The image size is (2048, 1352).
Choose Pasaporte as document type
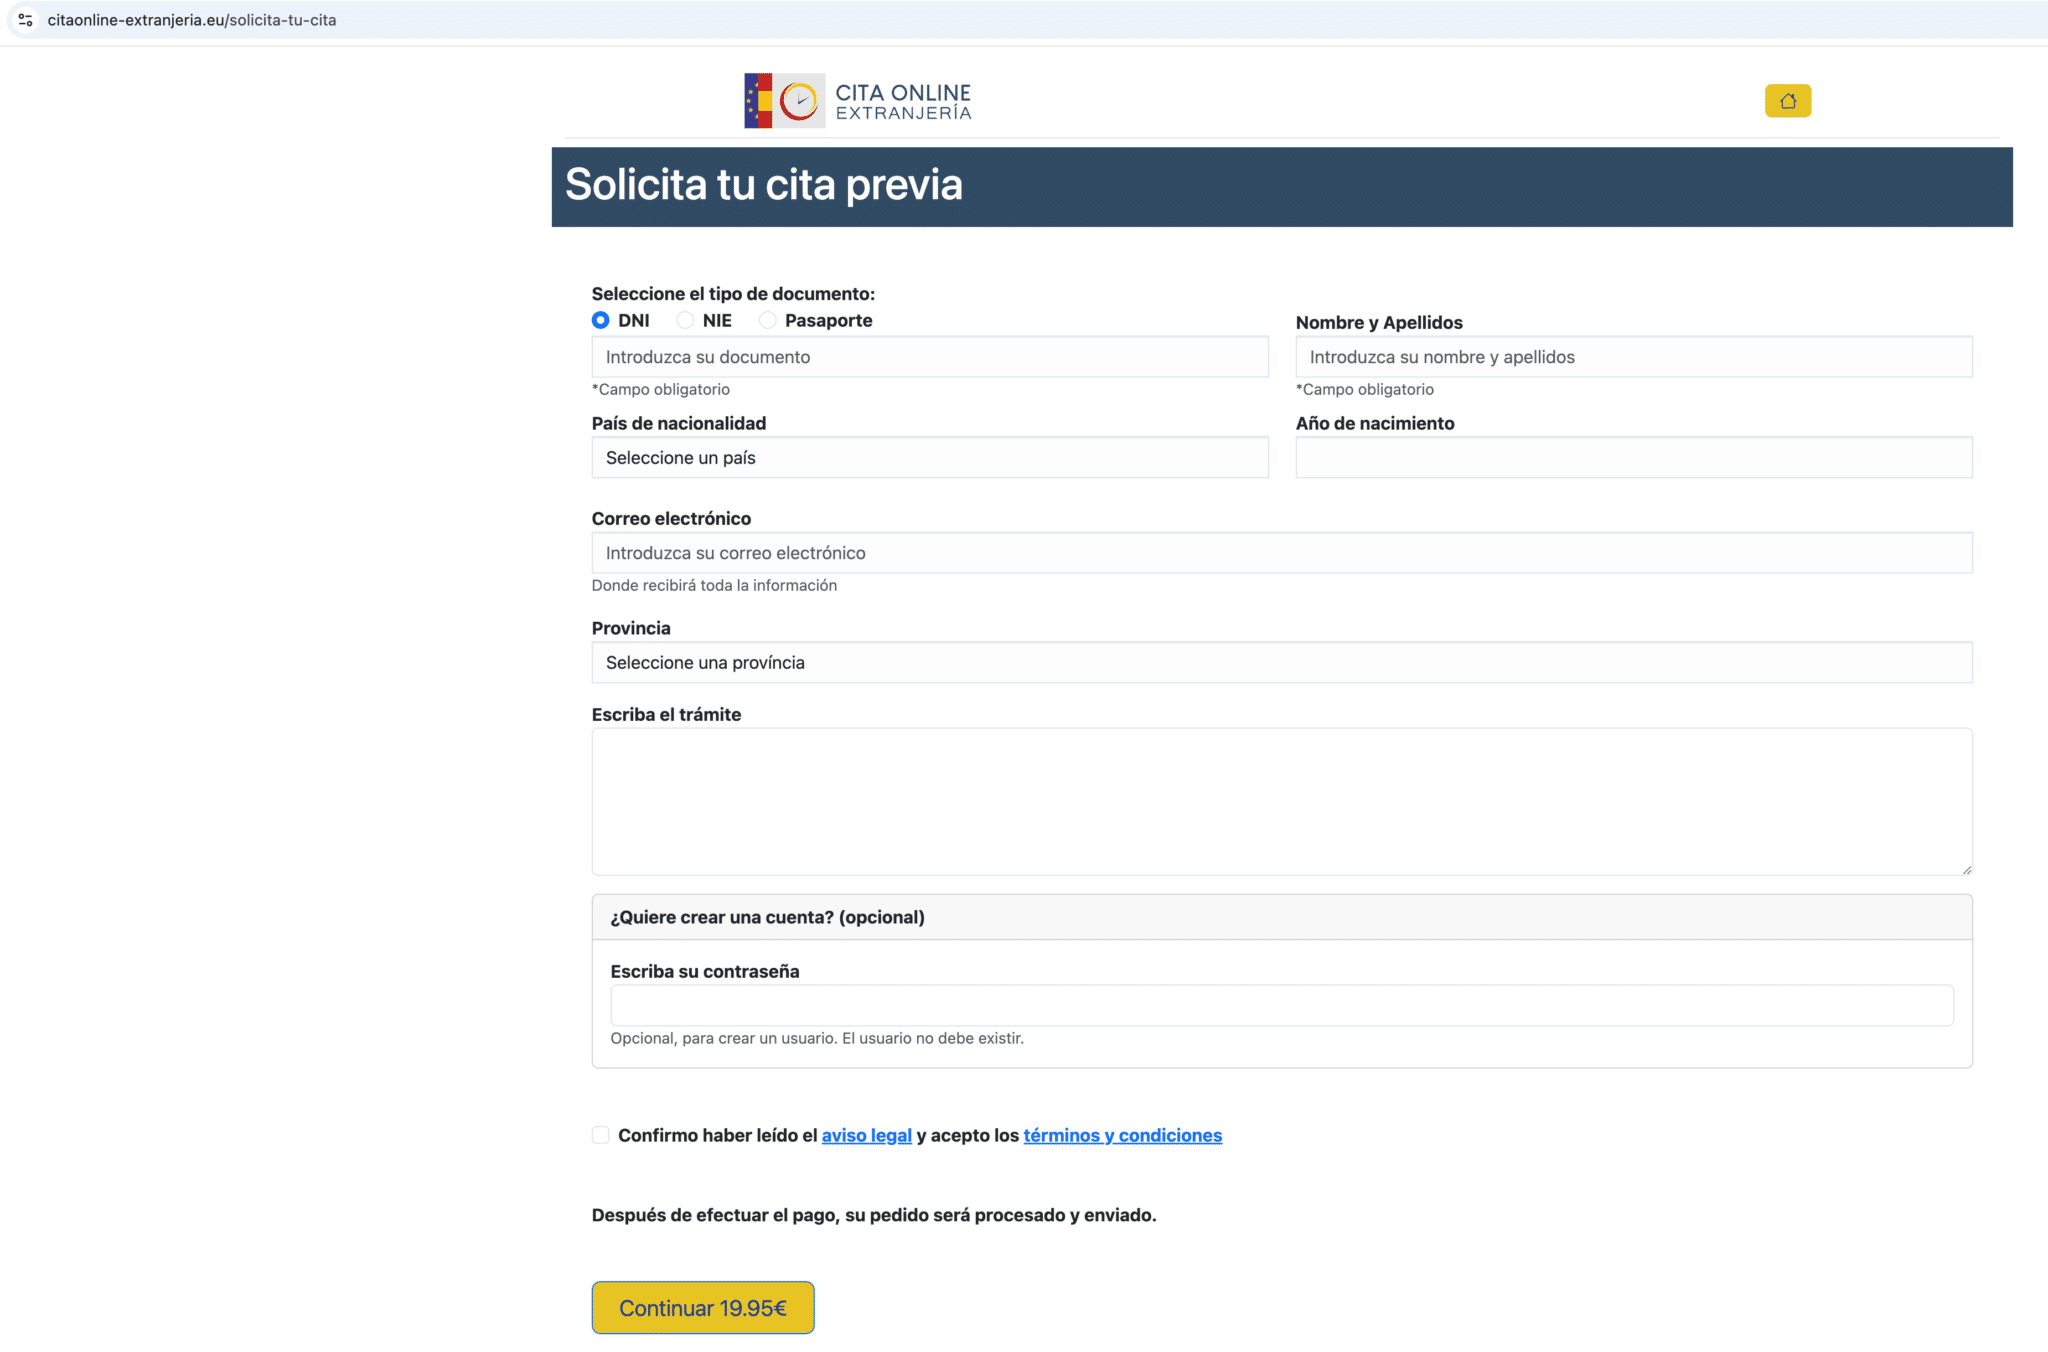pyautogui.click(x=767, y=320)
